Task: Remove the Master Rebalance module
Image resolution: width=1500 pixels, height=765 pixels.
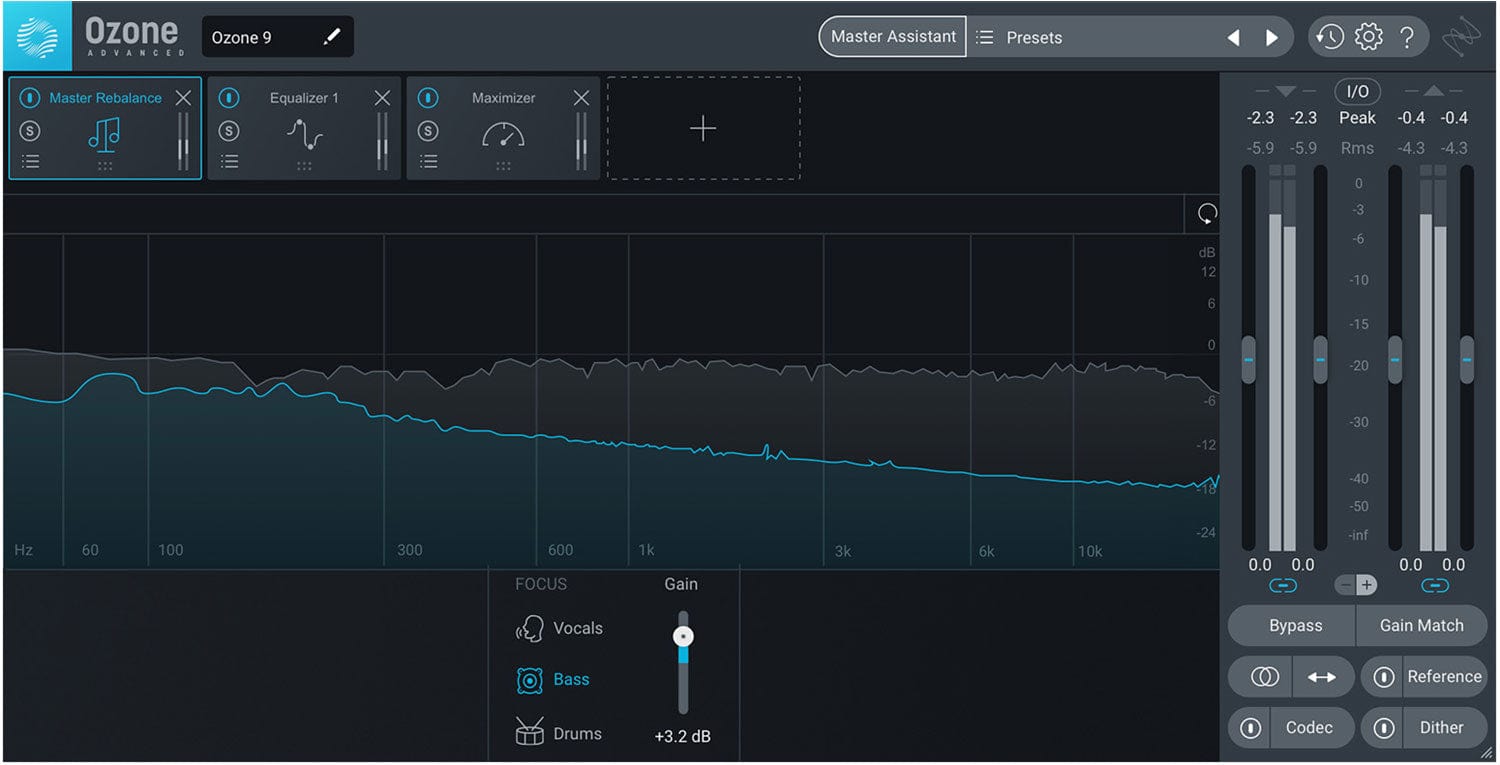Action: pos(183,98)
